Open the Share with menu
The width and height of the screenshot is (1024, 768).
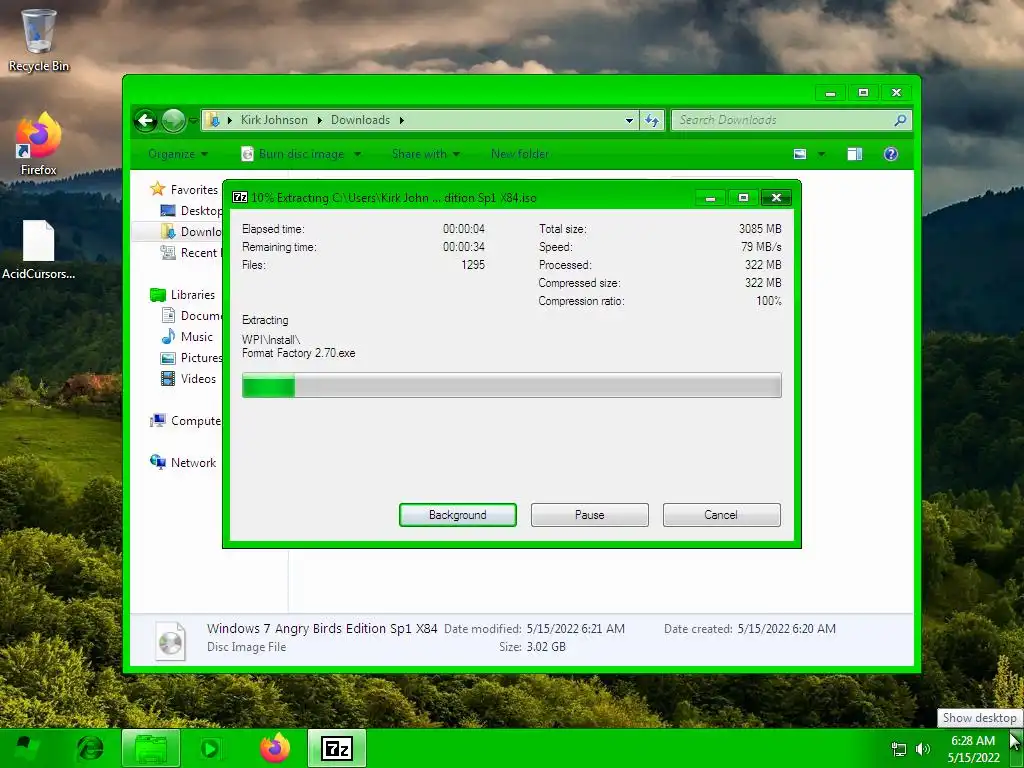click(426, 154)
